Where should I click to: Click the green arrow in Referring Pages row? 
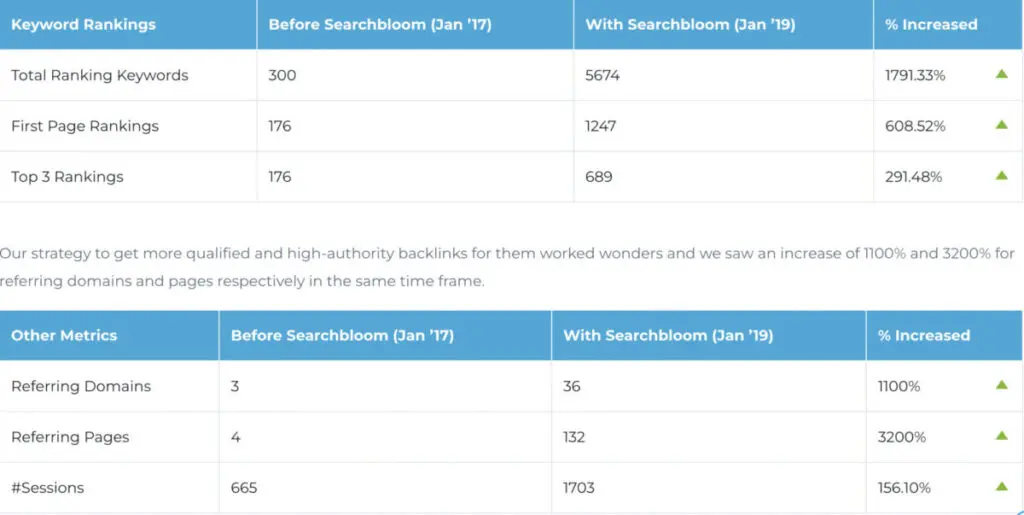pos(1001,436)
